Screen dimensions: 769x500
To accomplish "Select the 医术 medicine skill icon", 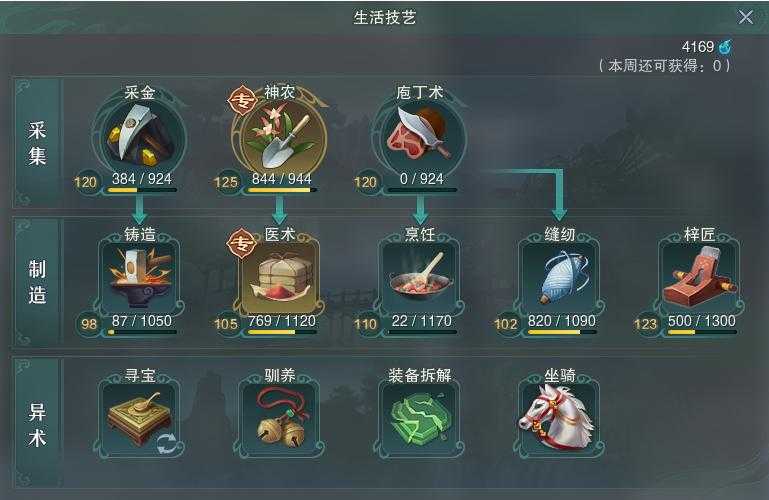I will click(280, 275).
